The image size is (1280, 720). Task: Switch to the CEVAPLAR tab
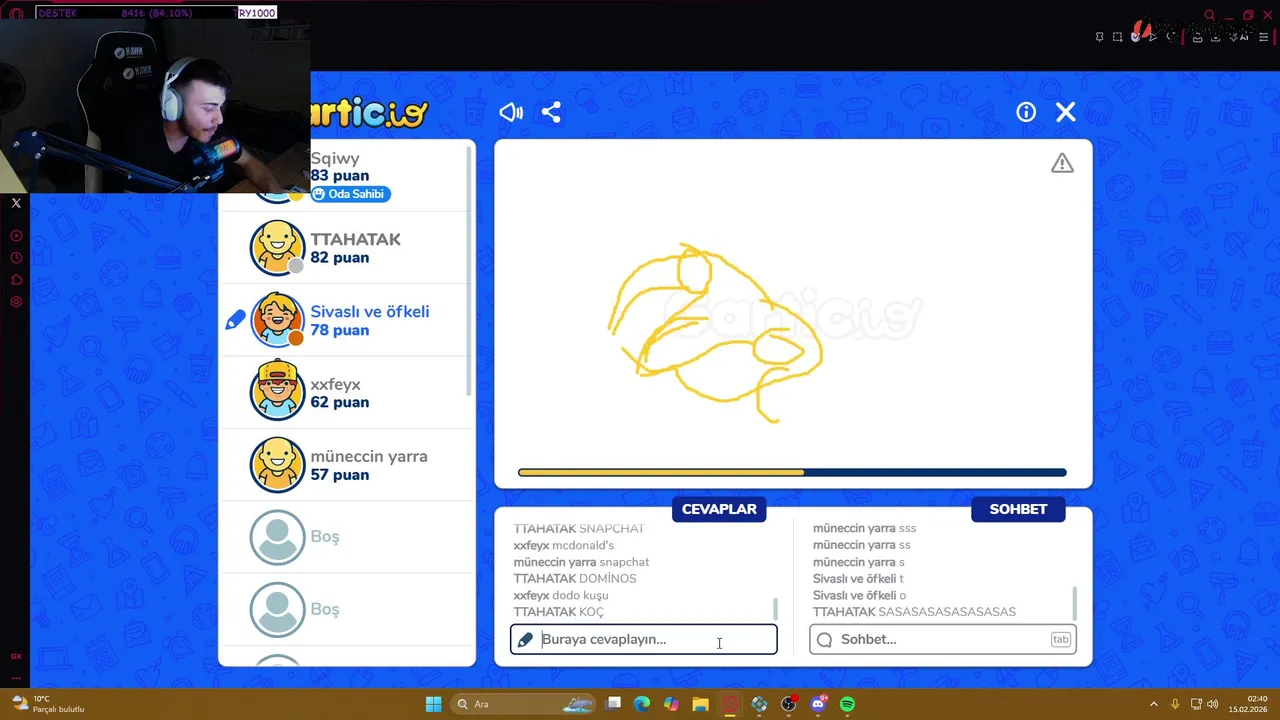719,509
